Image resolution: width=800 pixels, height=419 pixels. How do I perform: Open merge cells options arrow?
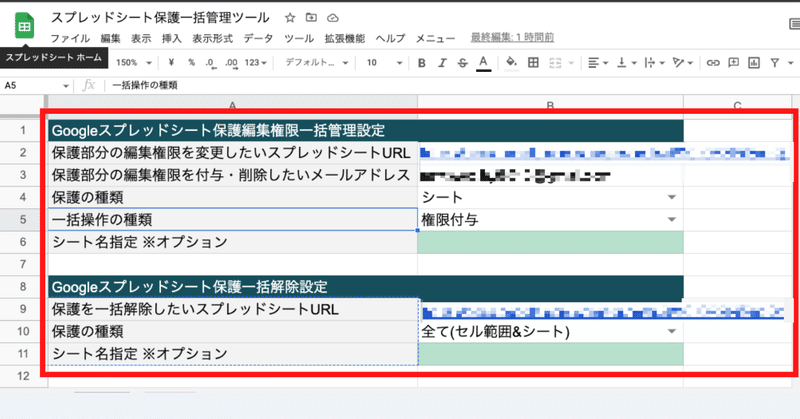(x=571, y=63)
